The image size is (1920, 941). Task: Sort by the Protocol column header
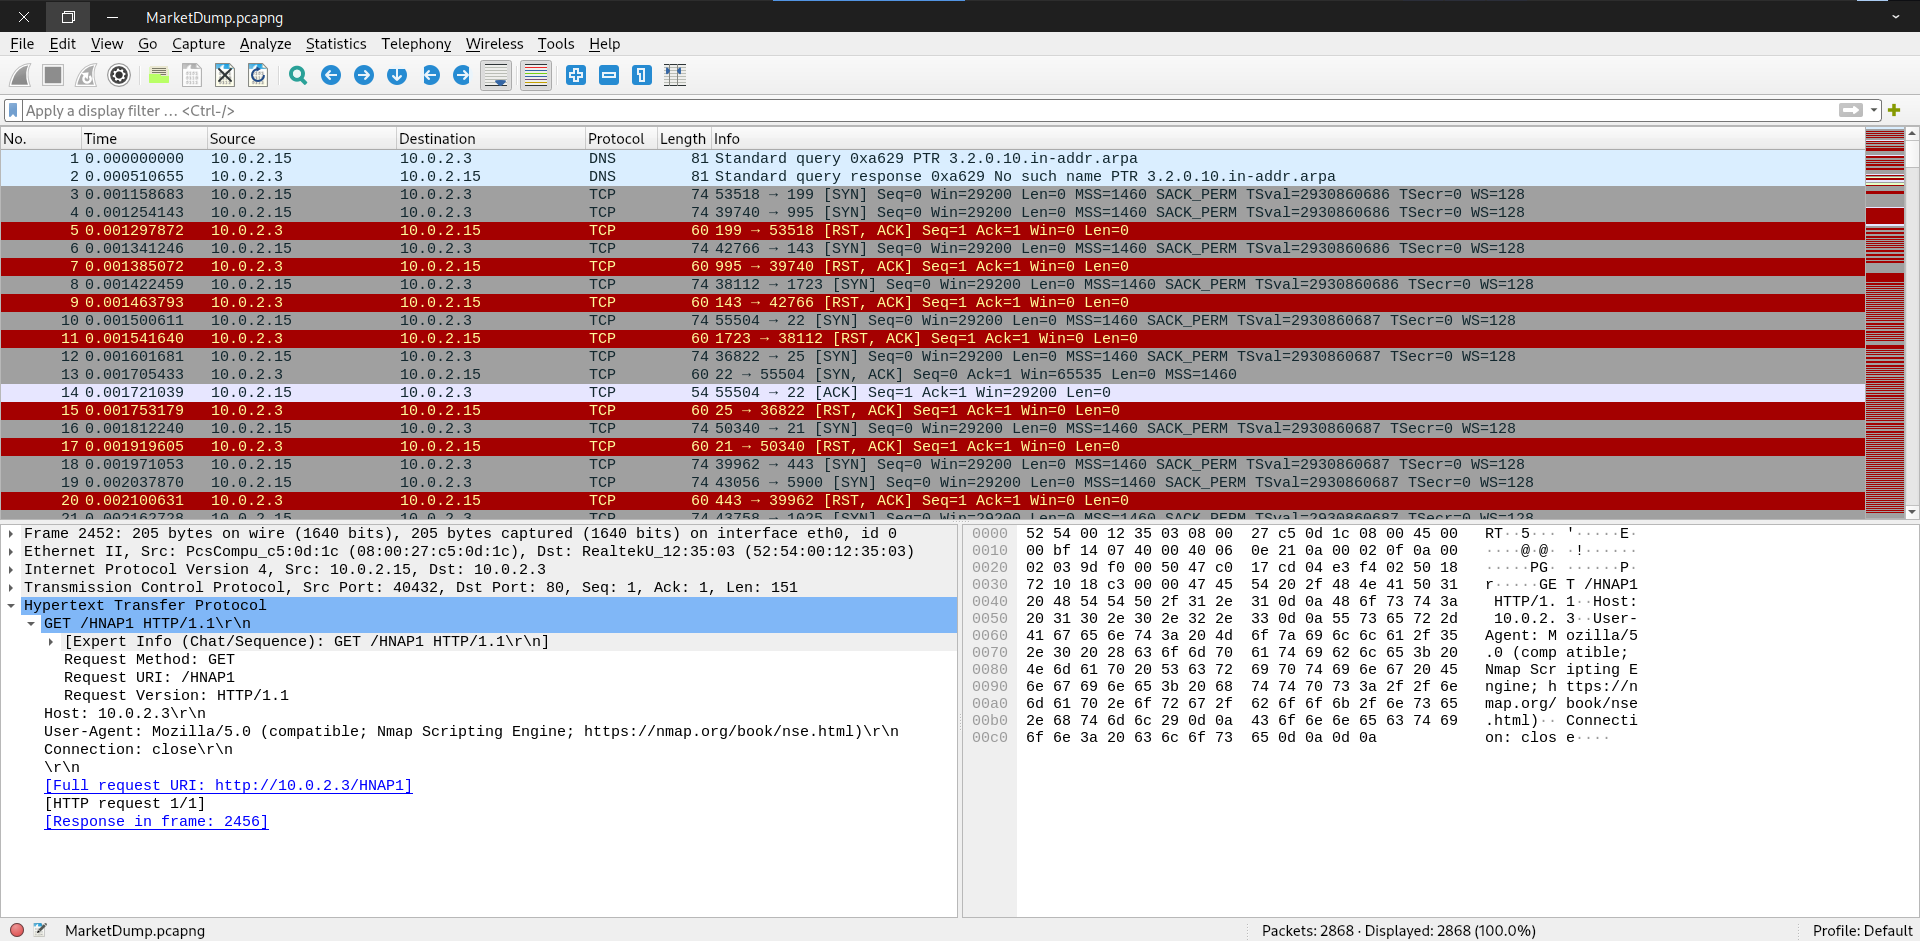click(621, 139)
